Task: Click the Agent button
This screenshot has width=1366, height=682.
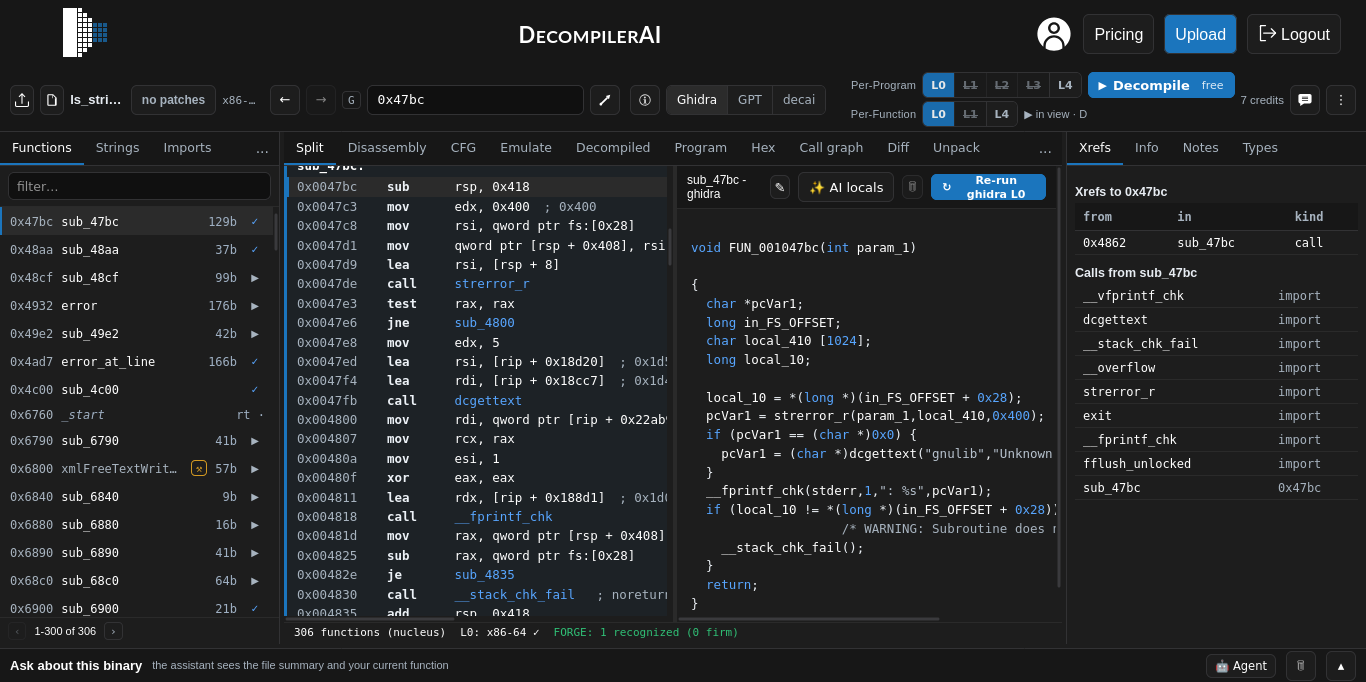Action: tap(1241, 666)
